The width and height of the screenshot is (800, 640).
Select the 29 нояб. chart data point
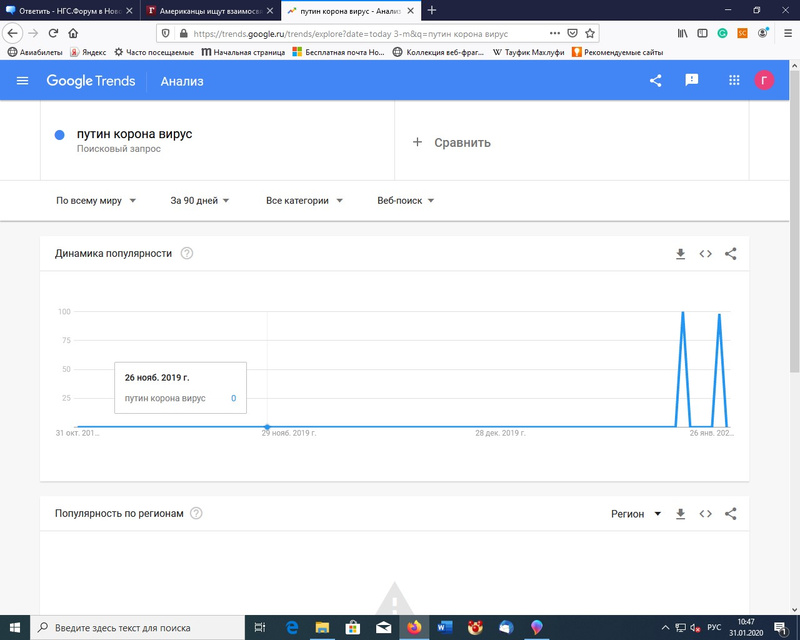(x=267, y=427)
